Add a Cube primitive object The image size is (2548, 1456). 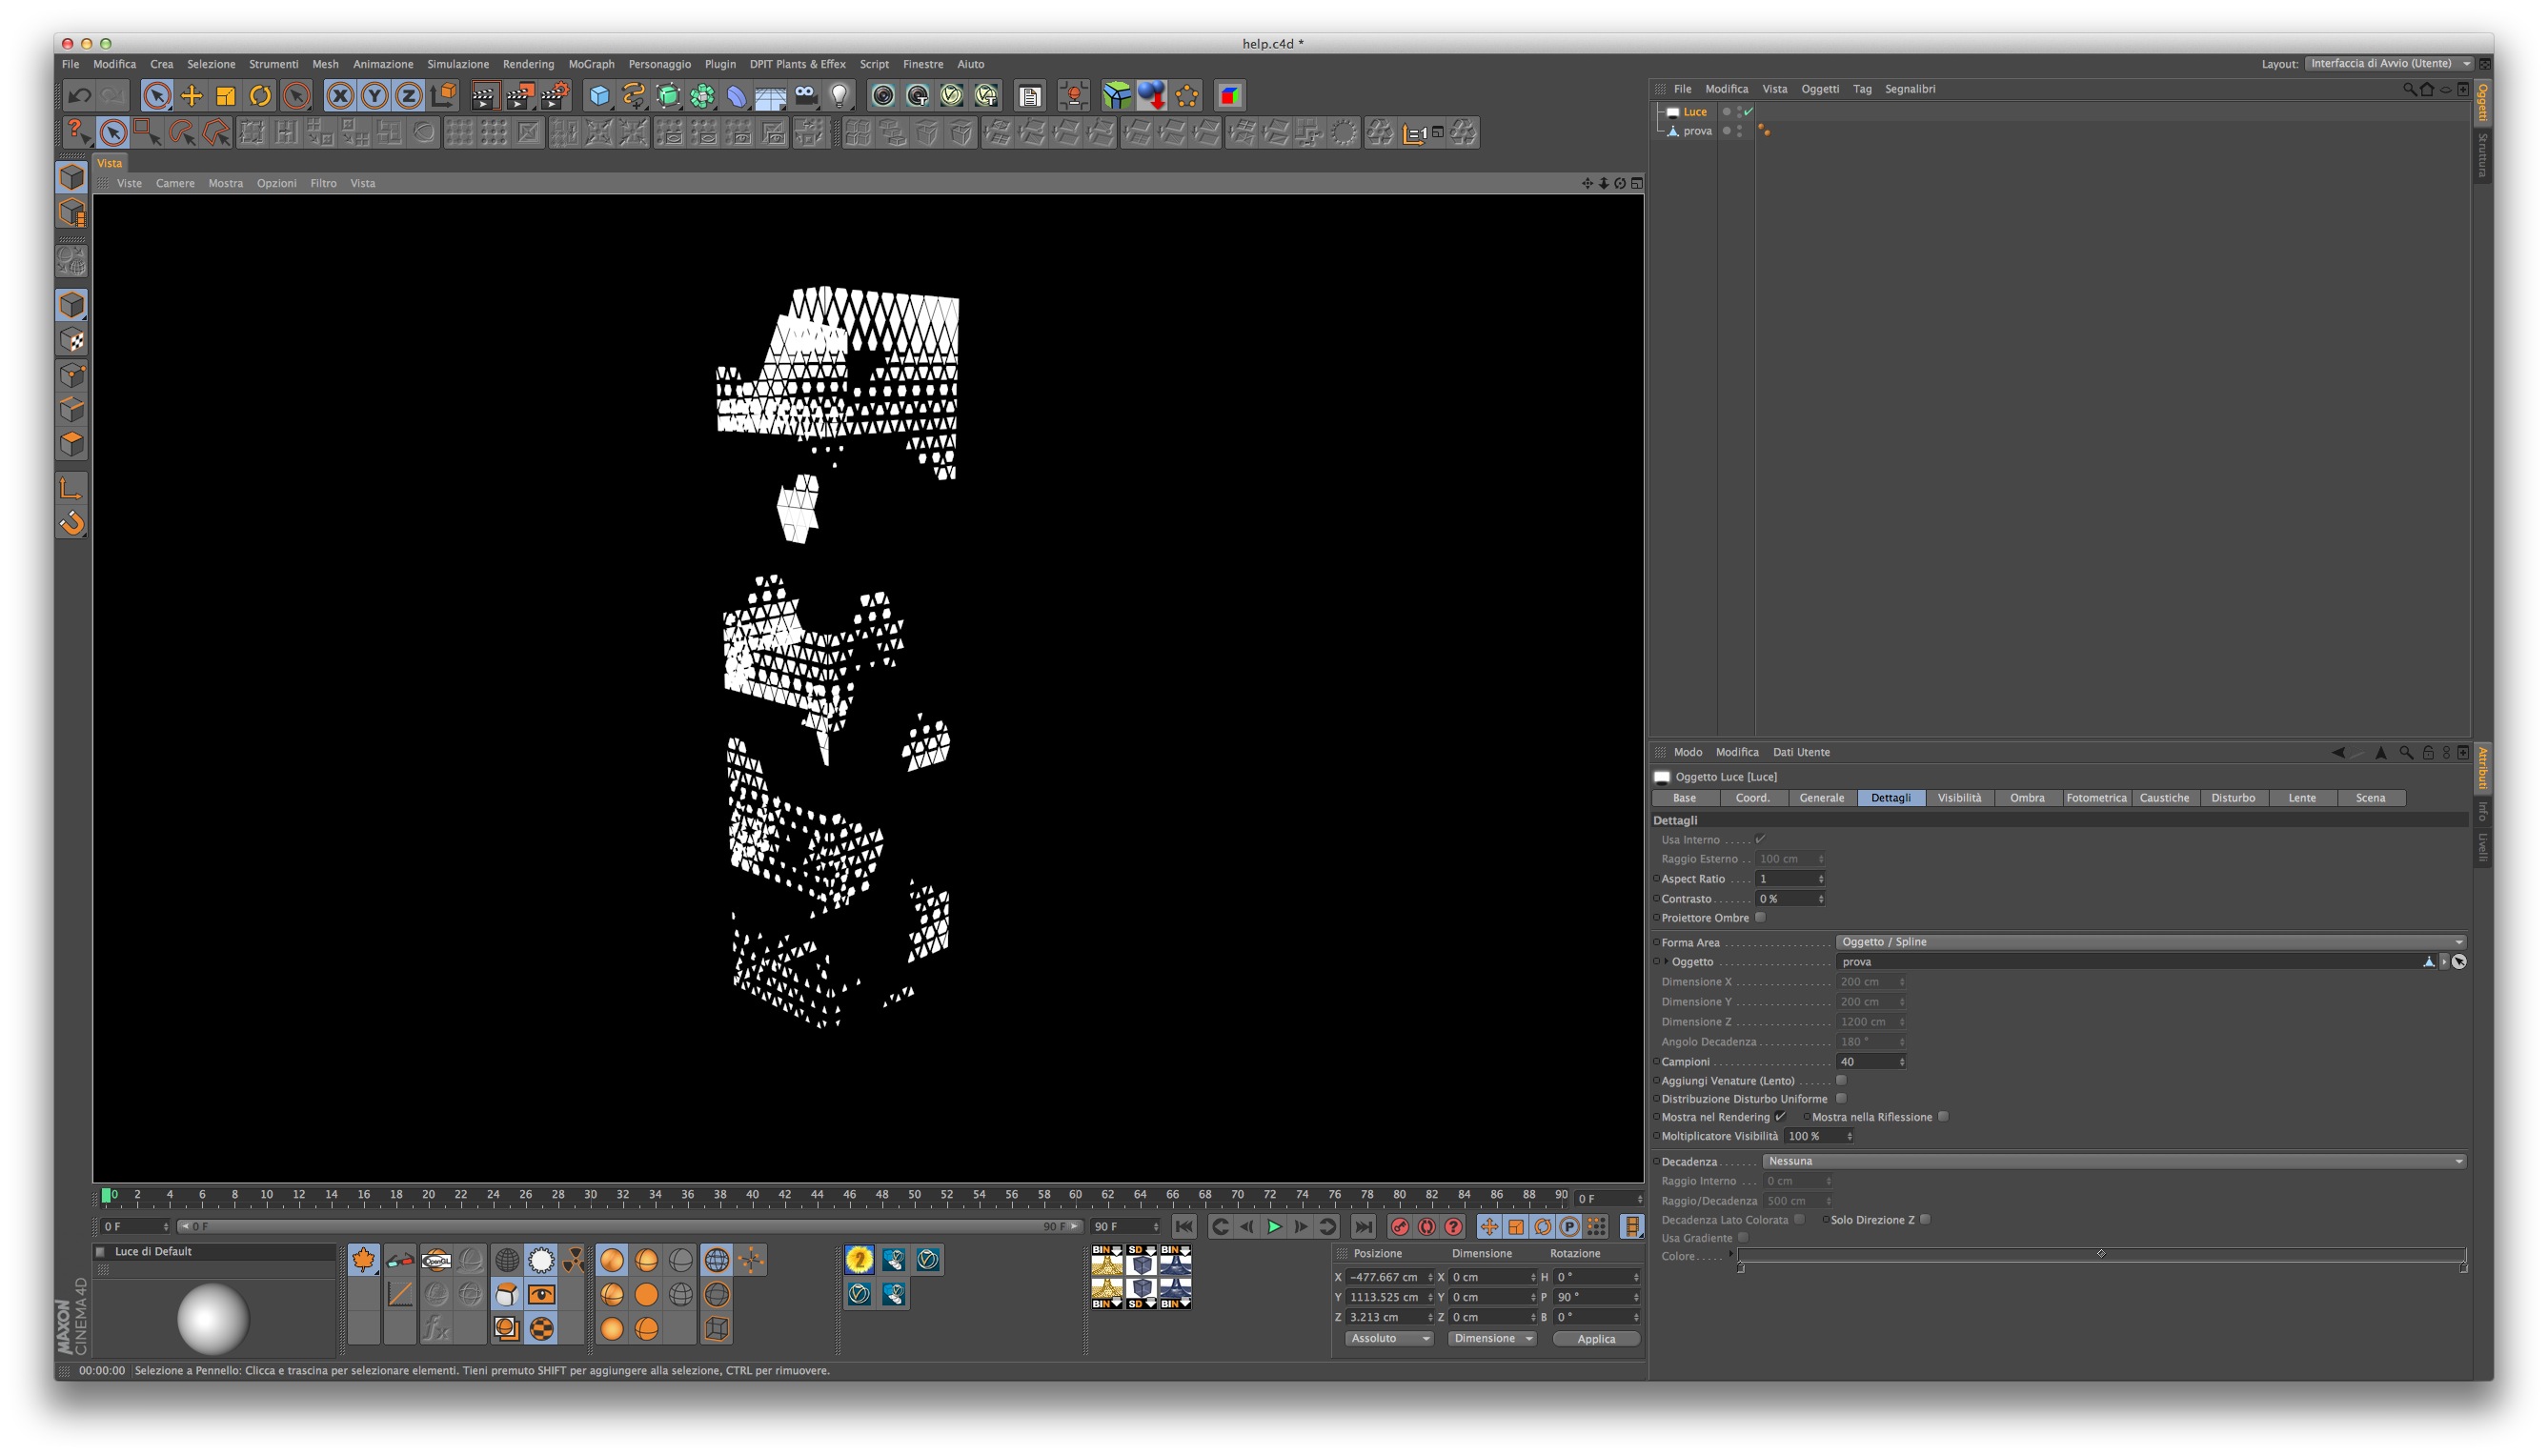point(599,96)
